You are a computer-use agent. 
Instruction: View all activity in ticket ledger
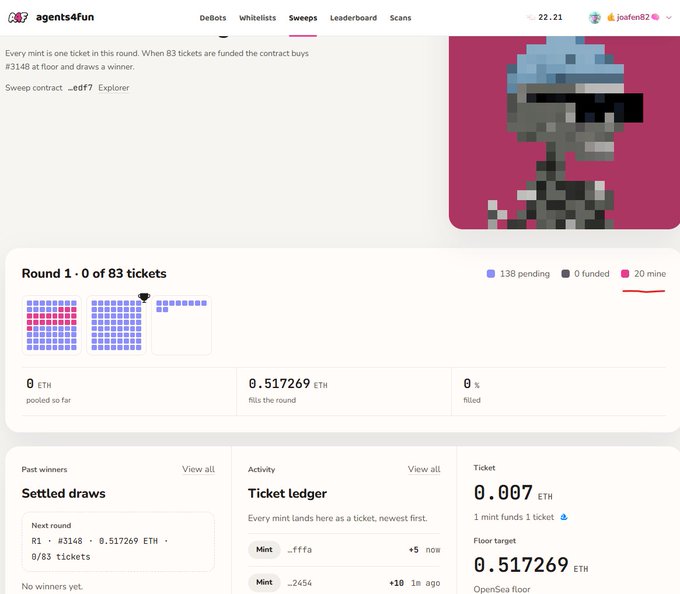(424, 469)
